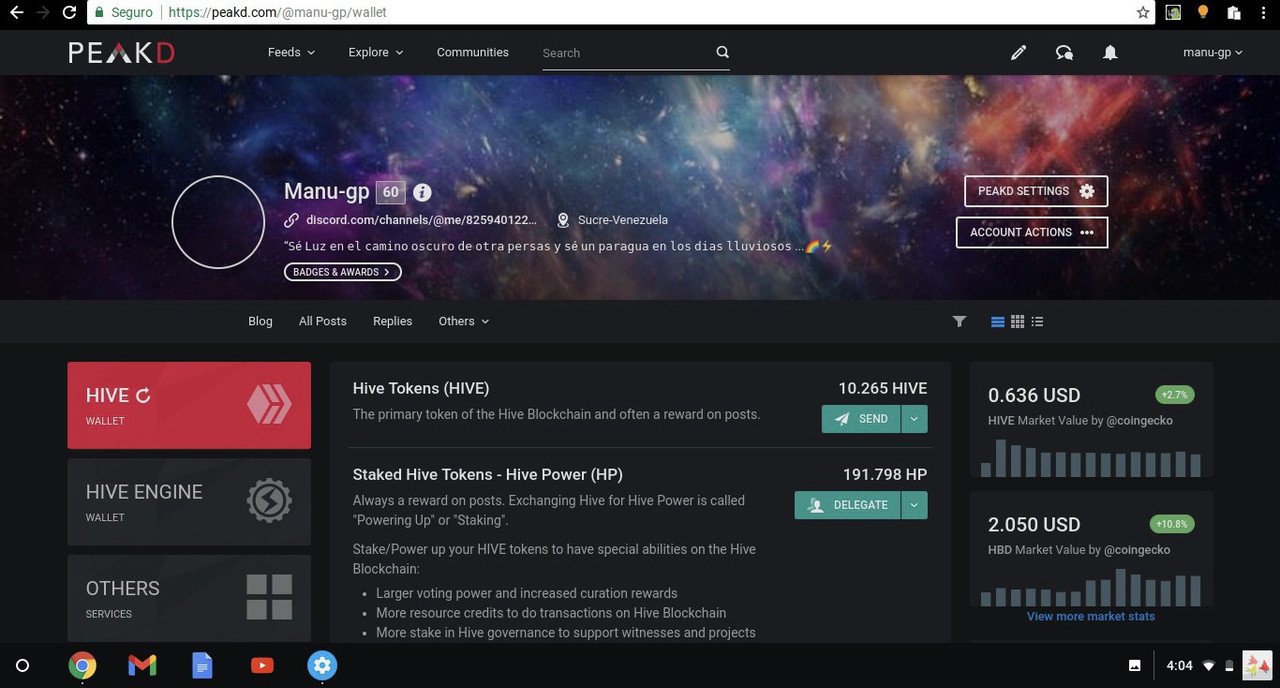
Task: Open Google Docs from the shelf
Action: 202,665
